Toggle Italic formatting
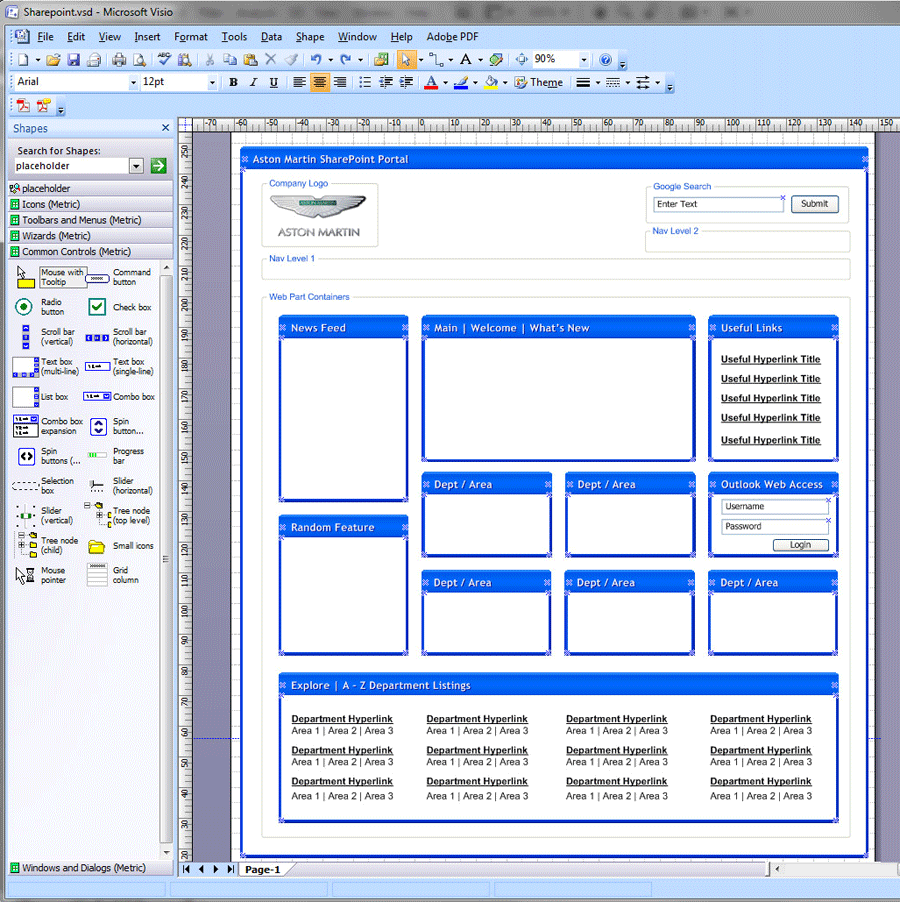Screen dimensions: 900x902 click(x=253, y=83)
